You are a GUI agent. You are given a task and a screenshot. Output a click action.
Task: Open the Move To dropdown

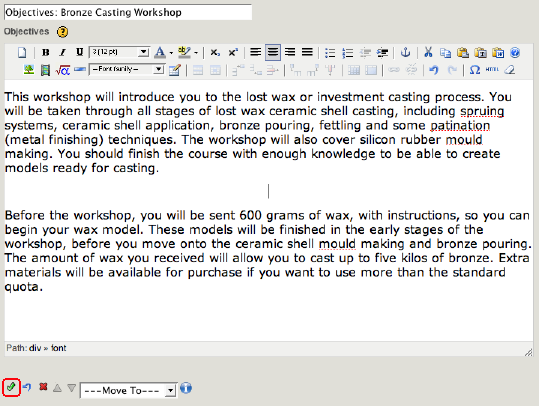point(129,390)
